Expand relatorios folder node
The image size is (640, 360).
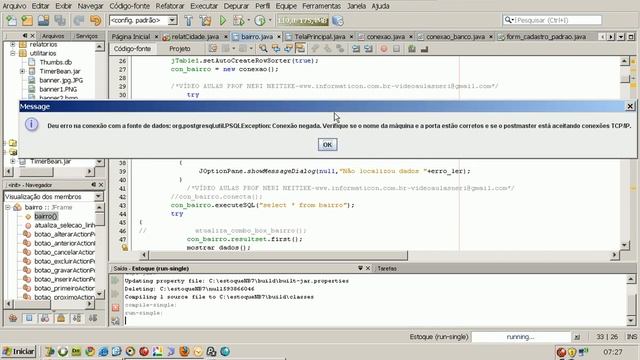click(13, 44)
